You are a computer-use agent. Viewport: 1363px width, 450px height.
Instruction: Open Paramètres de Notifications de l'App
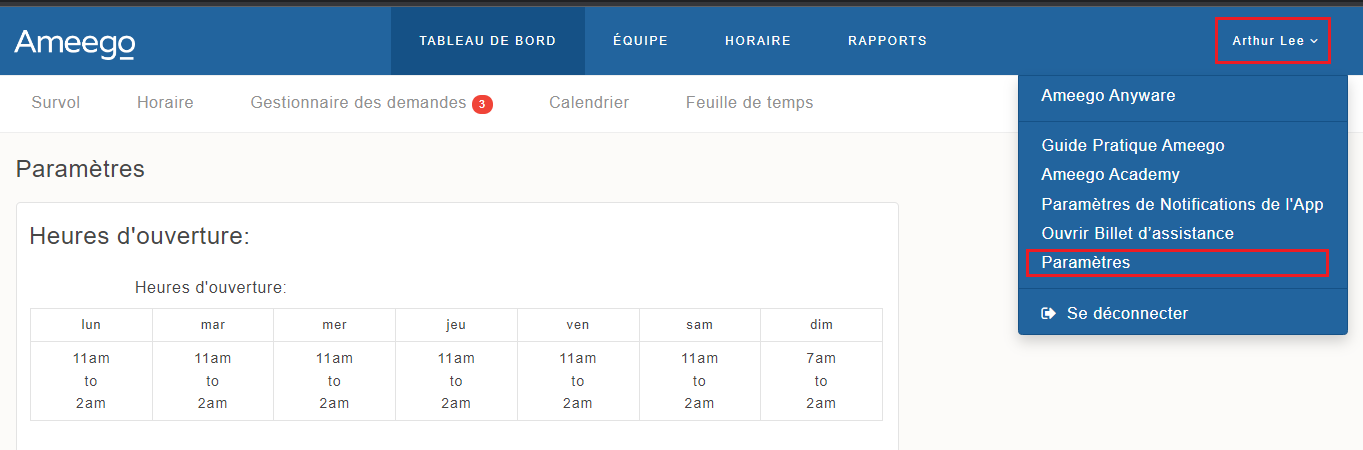1182,204
